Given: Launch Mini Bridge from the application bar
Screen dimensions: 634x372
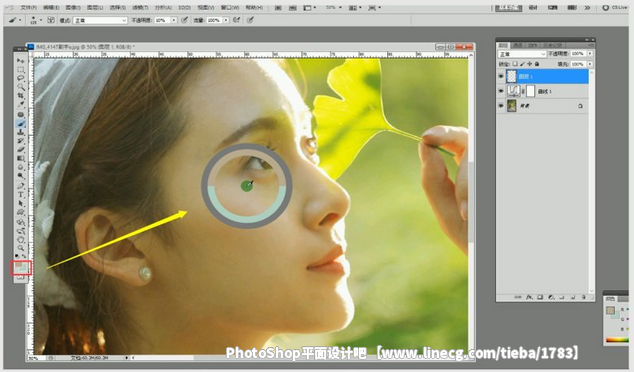Looking at the screenshot, I should (292, 8).
